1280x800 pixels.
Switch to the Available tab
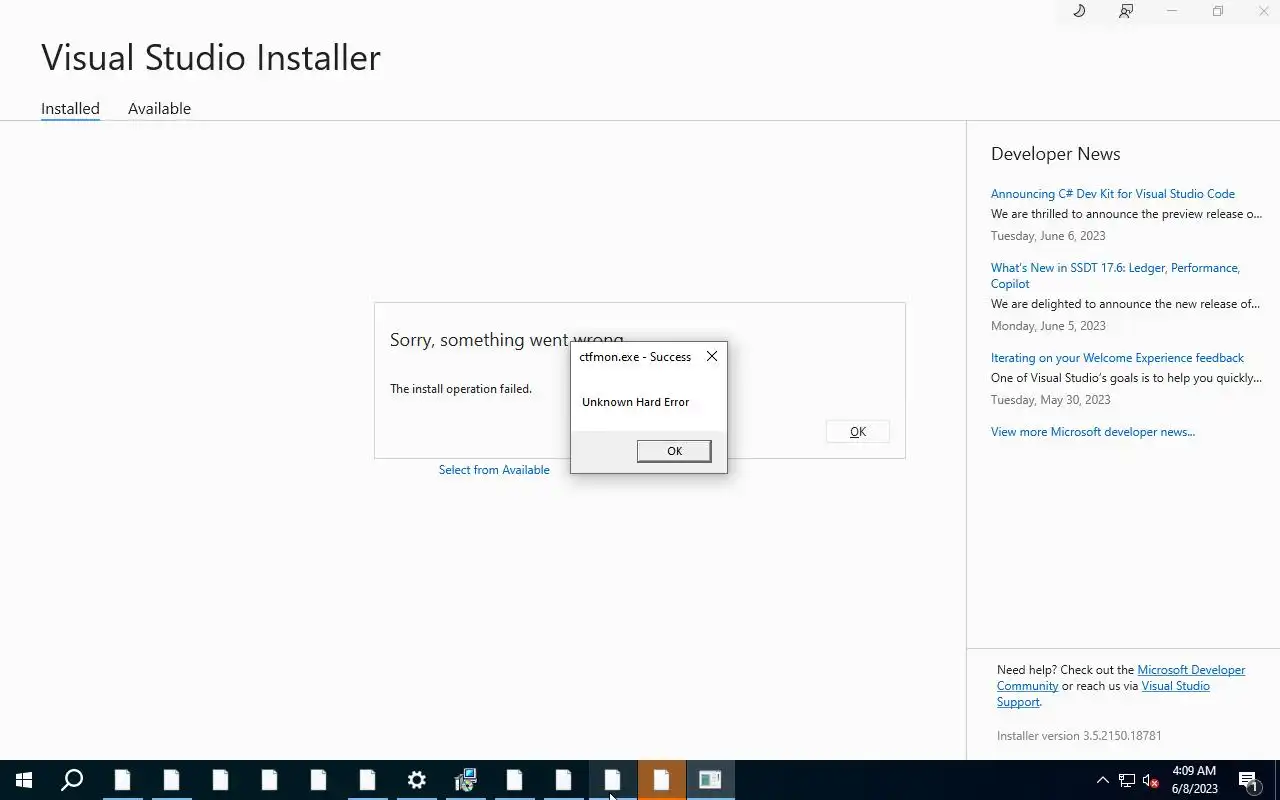tap(159, 108)
